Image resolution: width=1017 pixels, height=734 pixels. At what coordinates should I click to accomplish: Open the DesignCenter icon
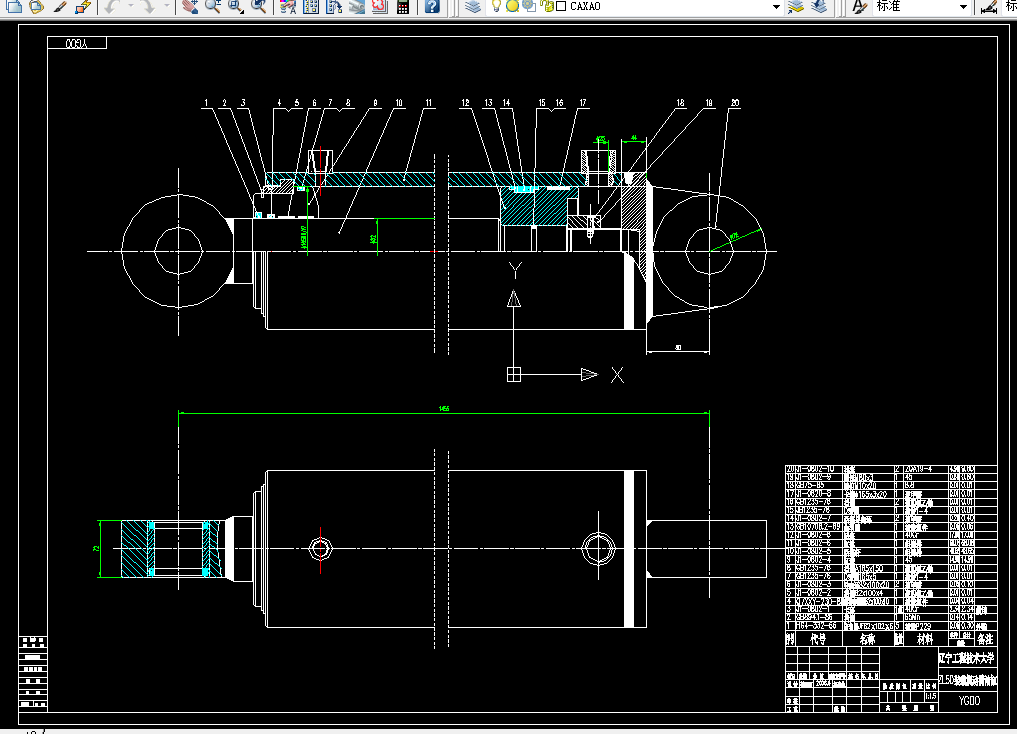tap(311, 6)
